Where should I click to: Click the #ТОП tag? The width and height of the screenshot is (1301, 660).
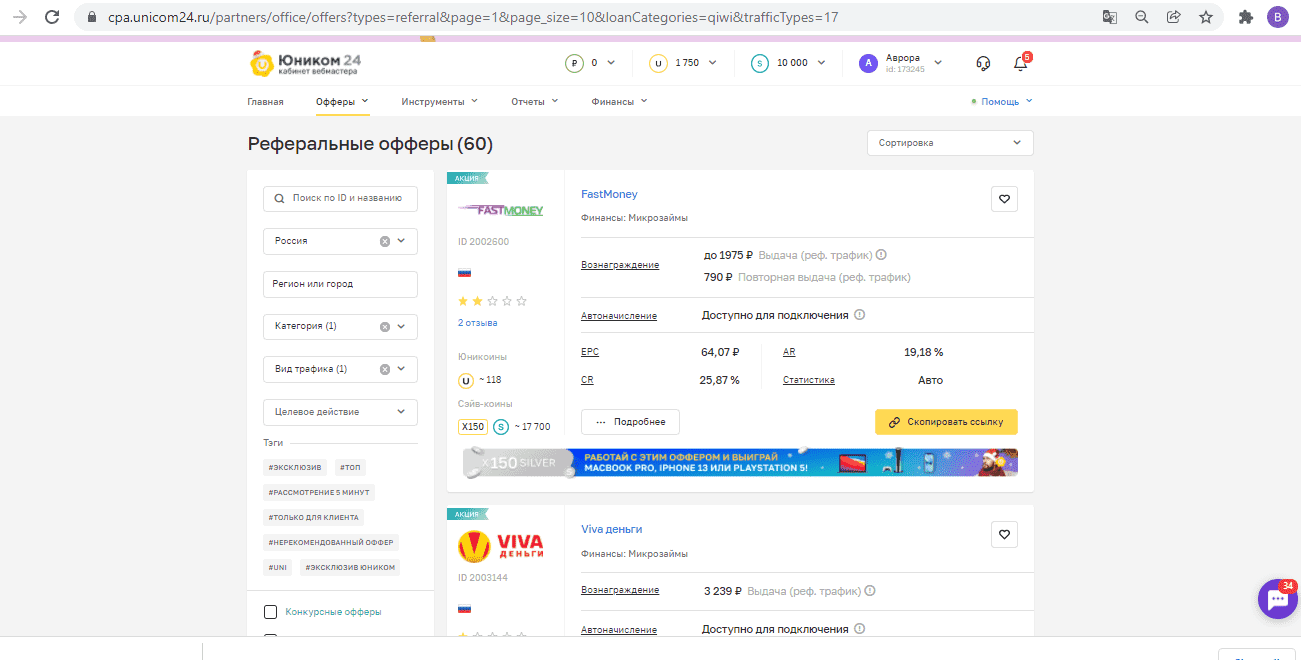click(x=350, y=467)
